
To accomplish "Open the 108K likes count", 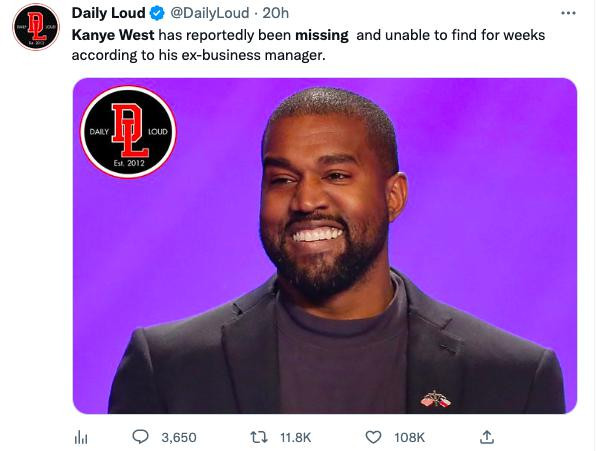I will pos(409,438).
